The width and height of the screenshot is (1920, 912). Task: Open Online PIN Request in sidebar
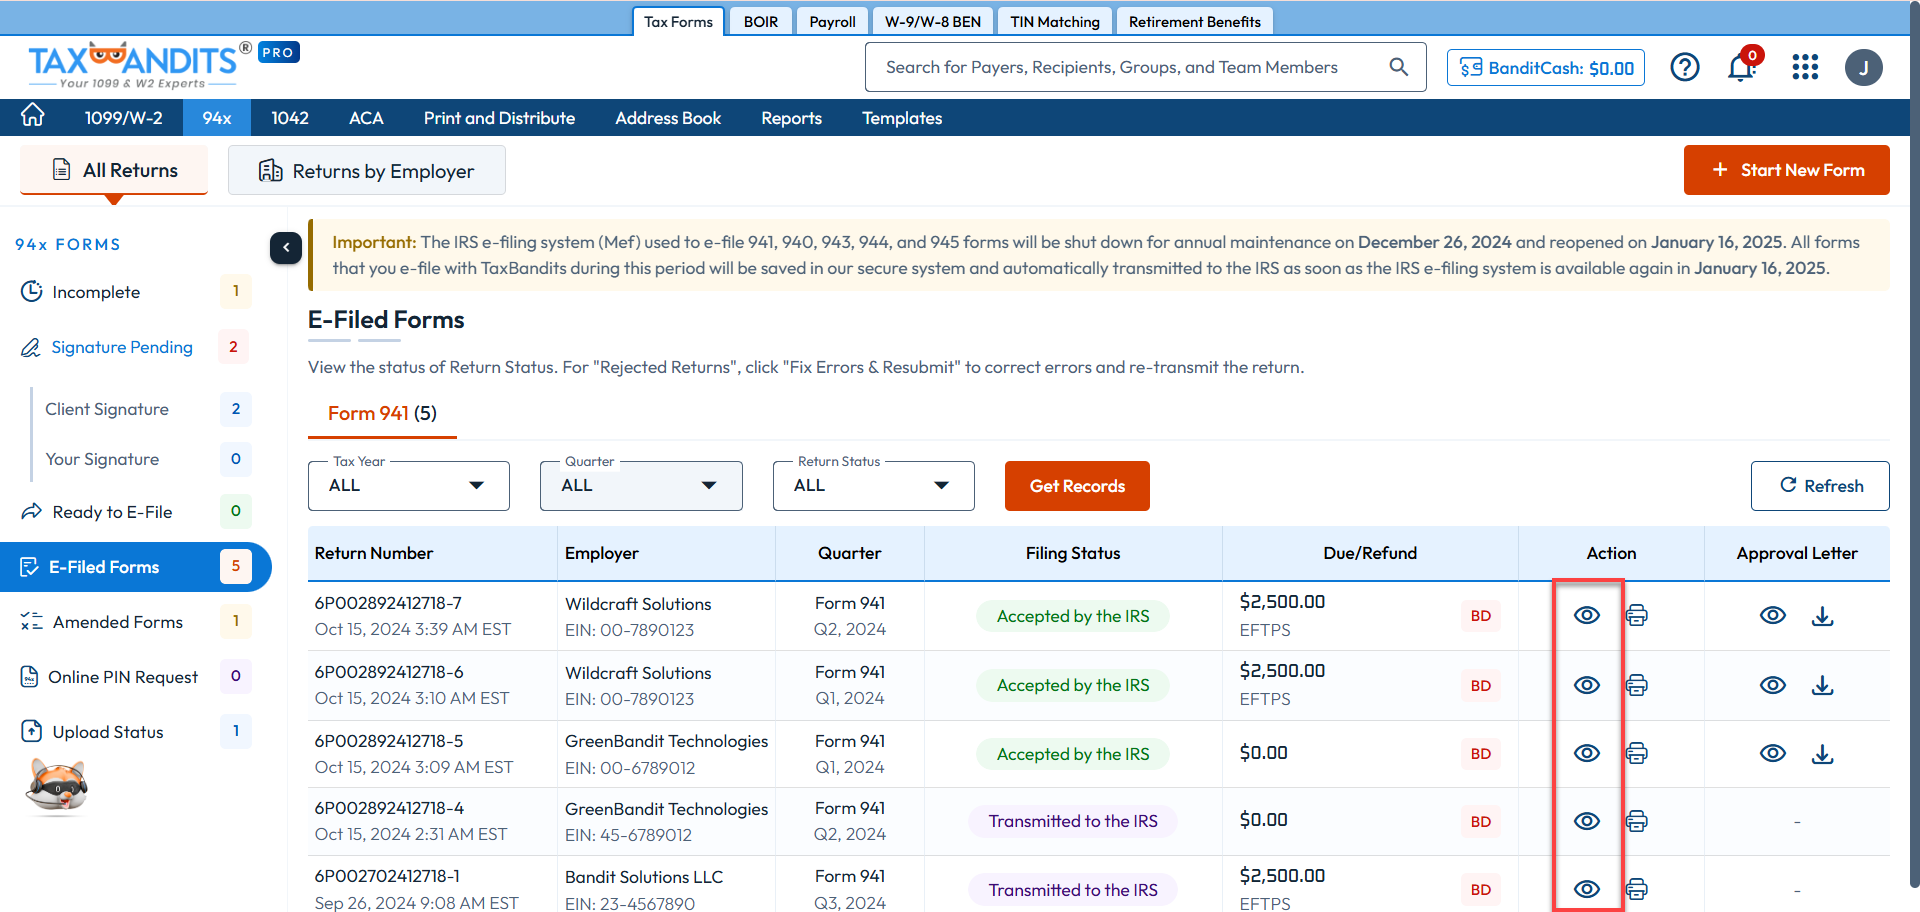click(x=136, y=677)
